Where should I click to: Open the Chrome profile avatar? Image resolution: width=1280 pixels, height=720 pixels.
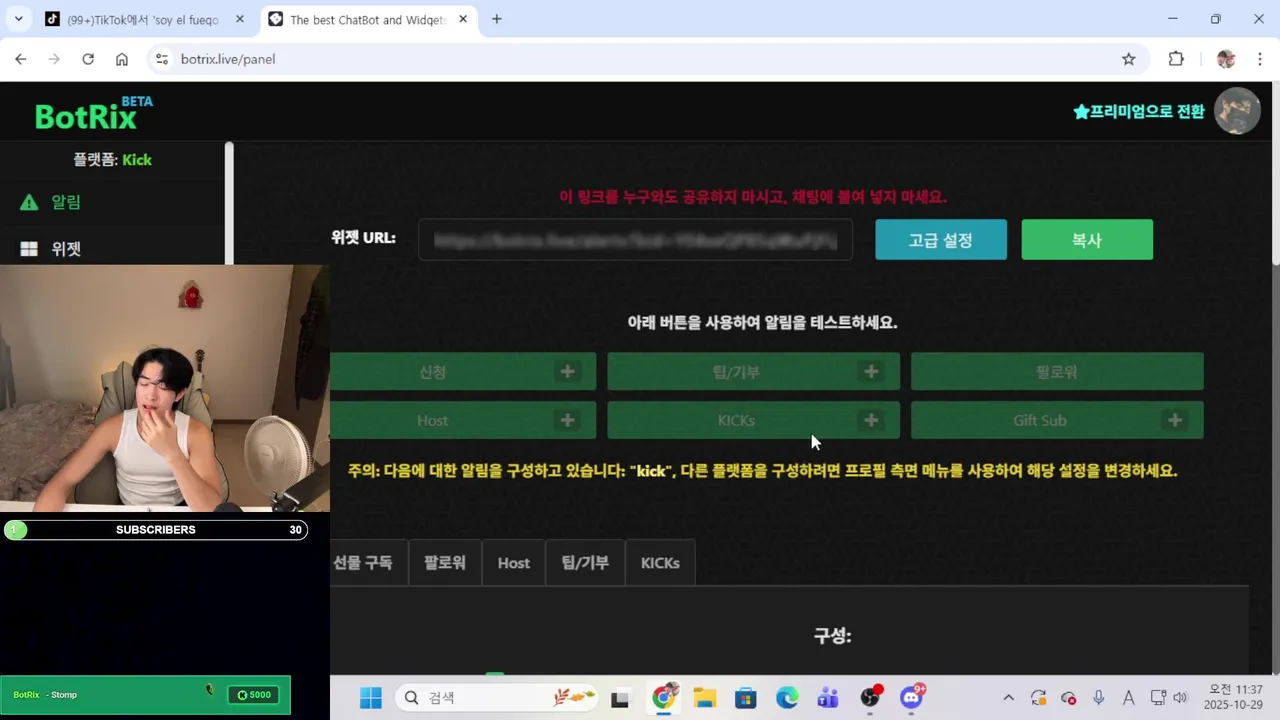coord(1226,59)
